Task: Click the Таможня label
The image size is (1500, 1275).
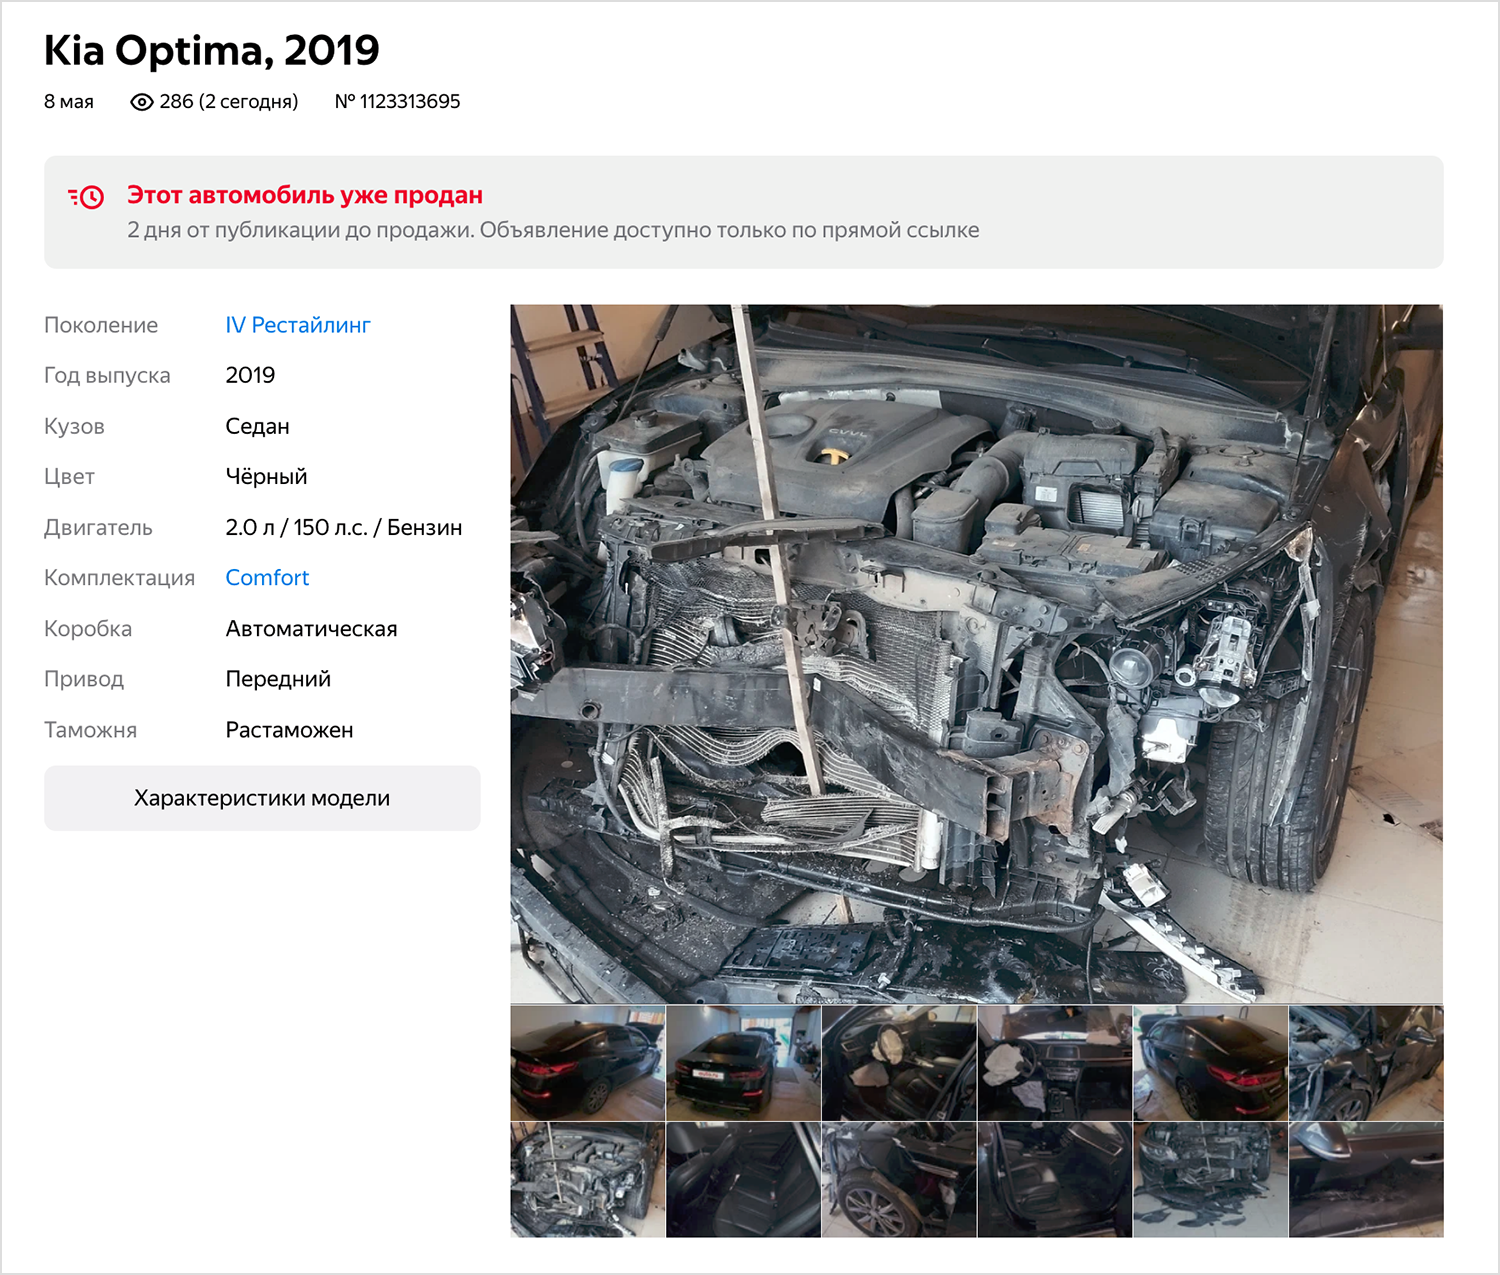Action: [90, 730]
